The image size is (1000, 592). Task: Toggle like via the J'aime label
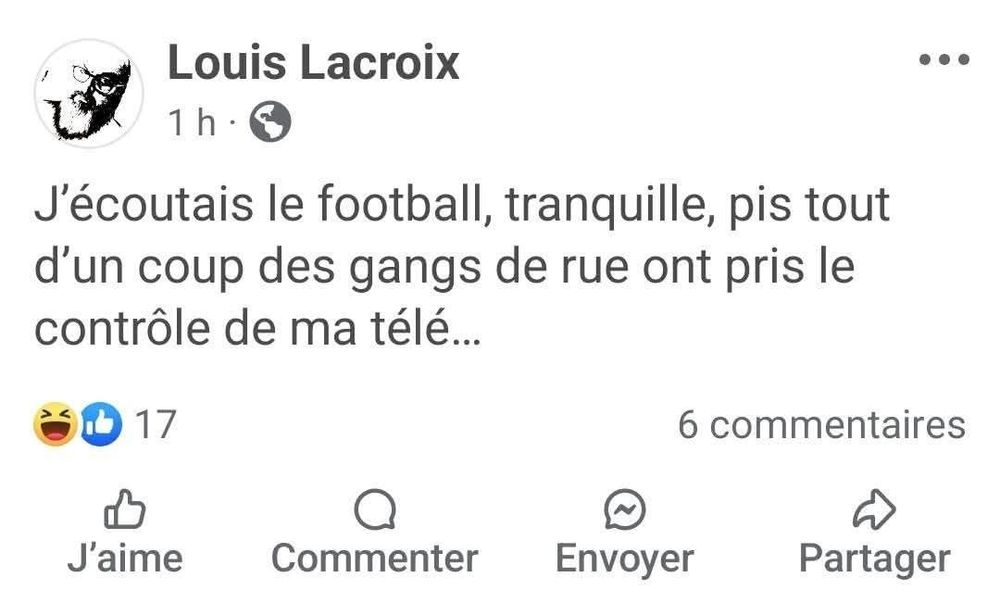(125, 558)
